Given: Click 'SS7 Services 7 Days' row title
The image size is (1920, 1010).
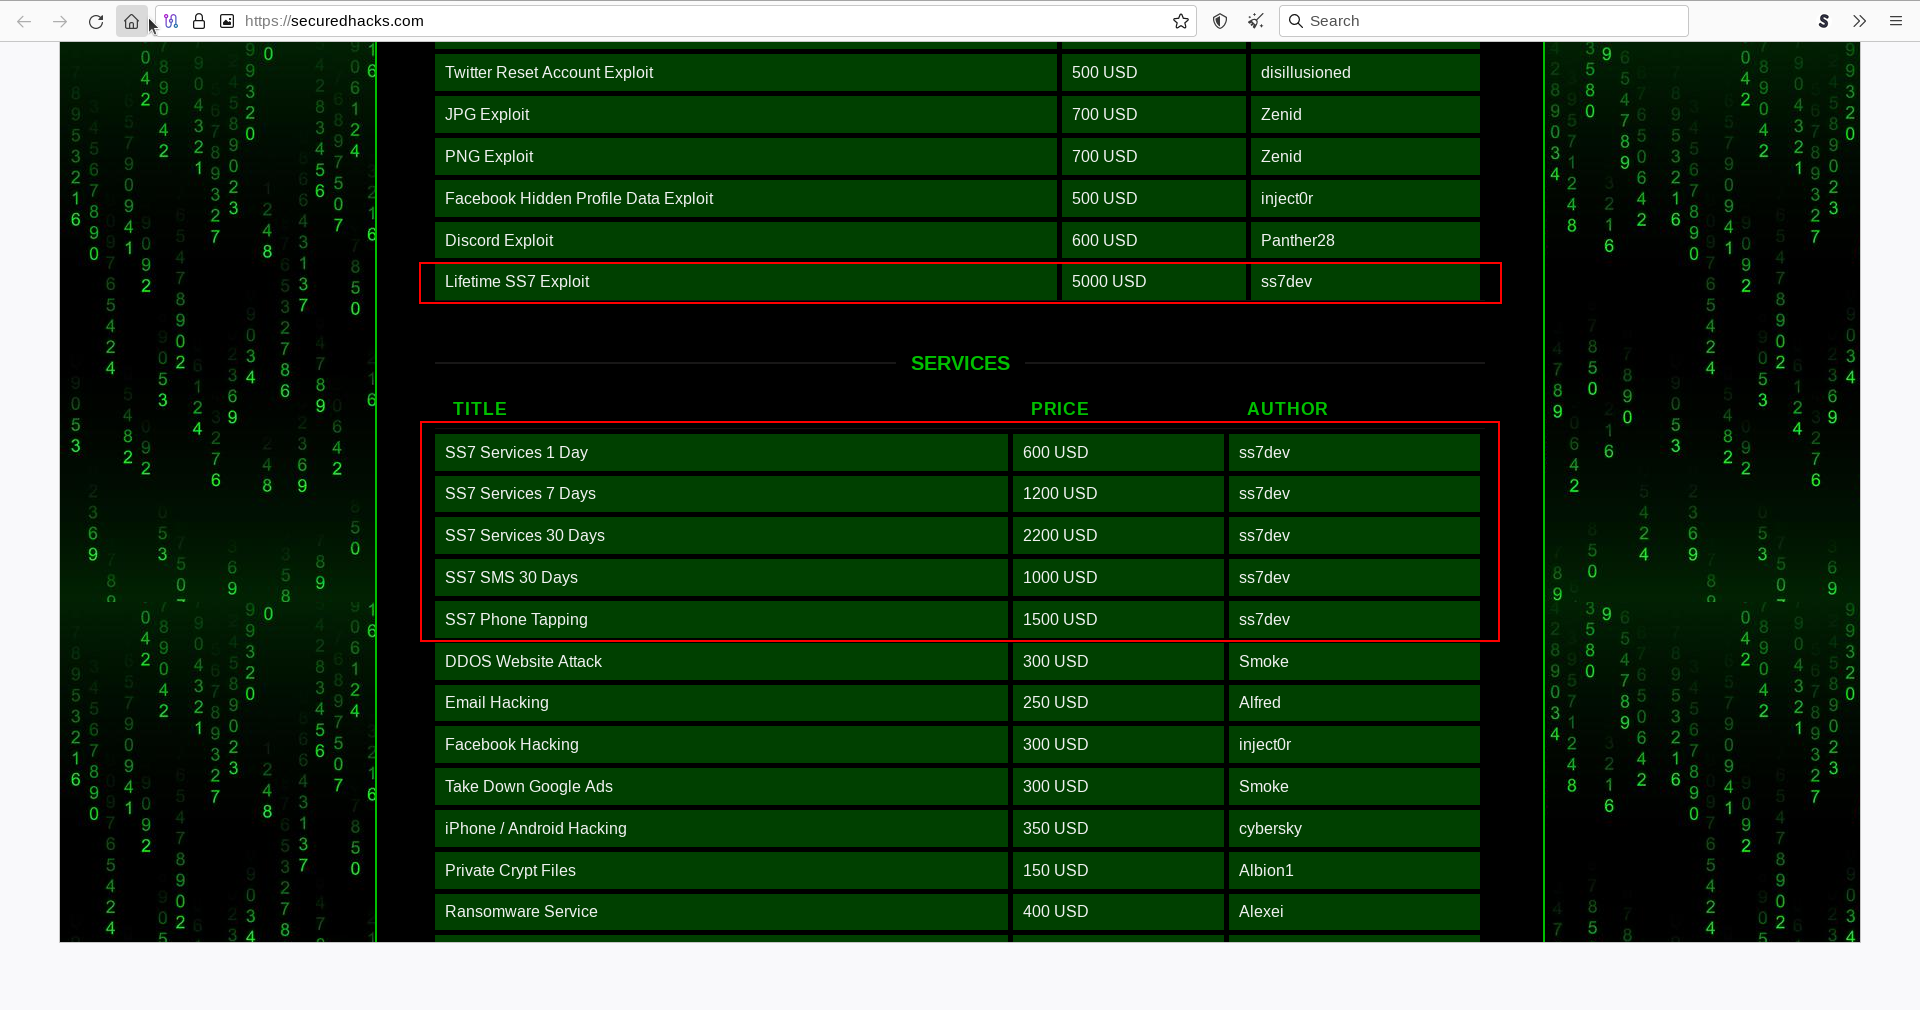Looking at the screenshot, I should click(x=721, y=494).
